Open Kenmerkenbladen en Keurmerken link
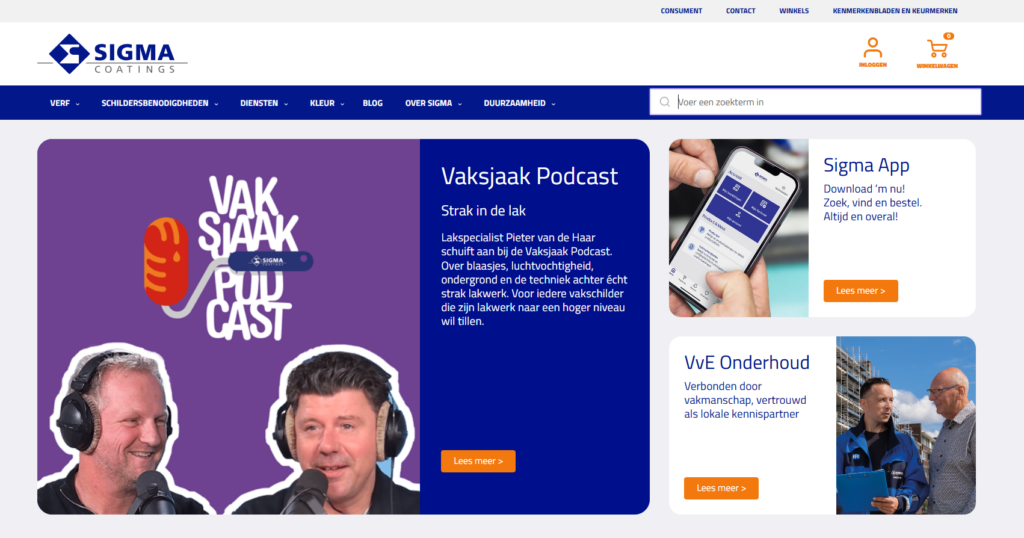Viewport: 1024px width, 538px height. coord(895,10)
